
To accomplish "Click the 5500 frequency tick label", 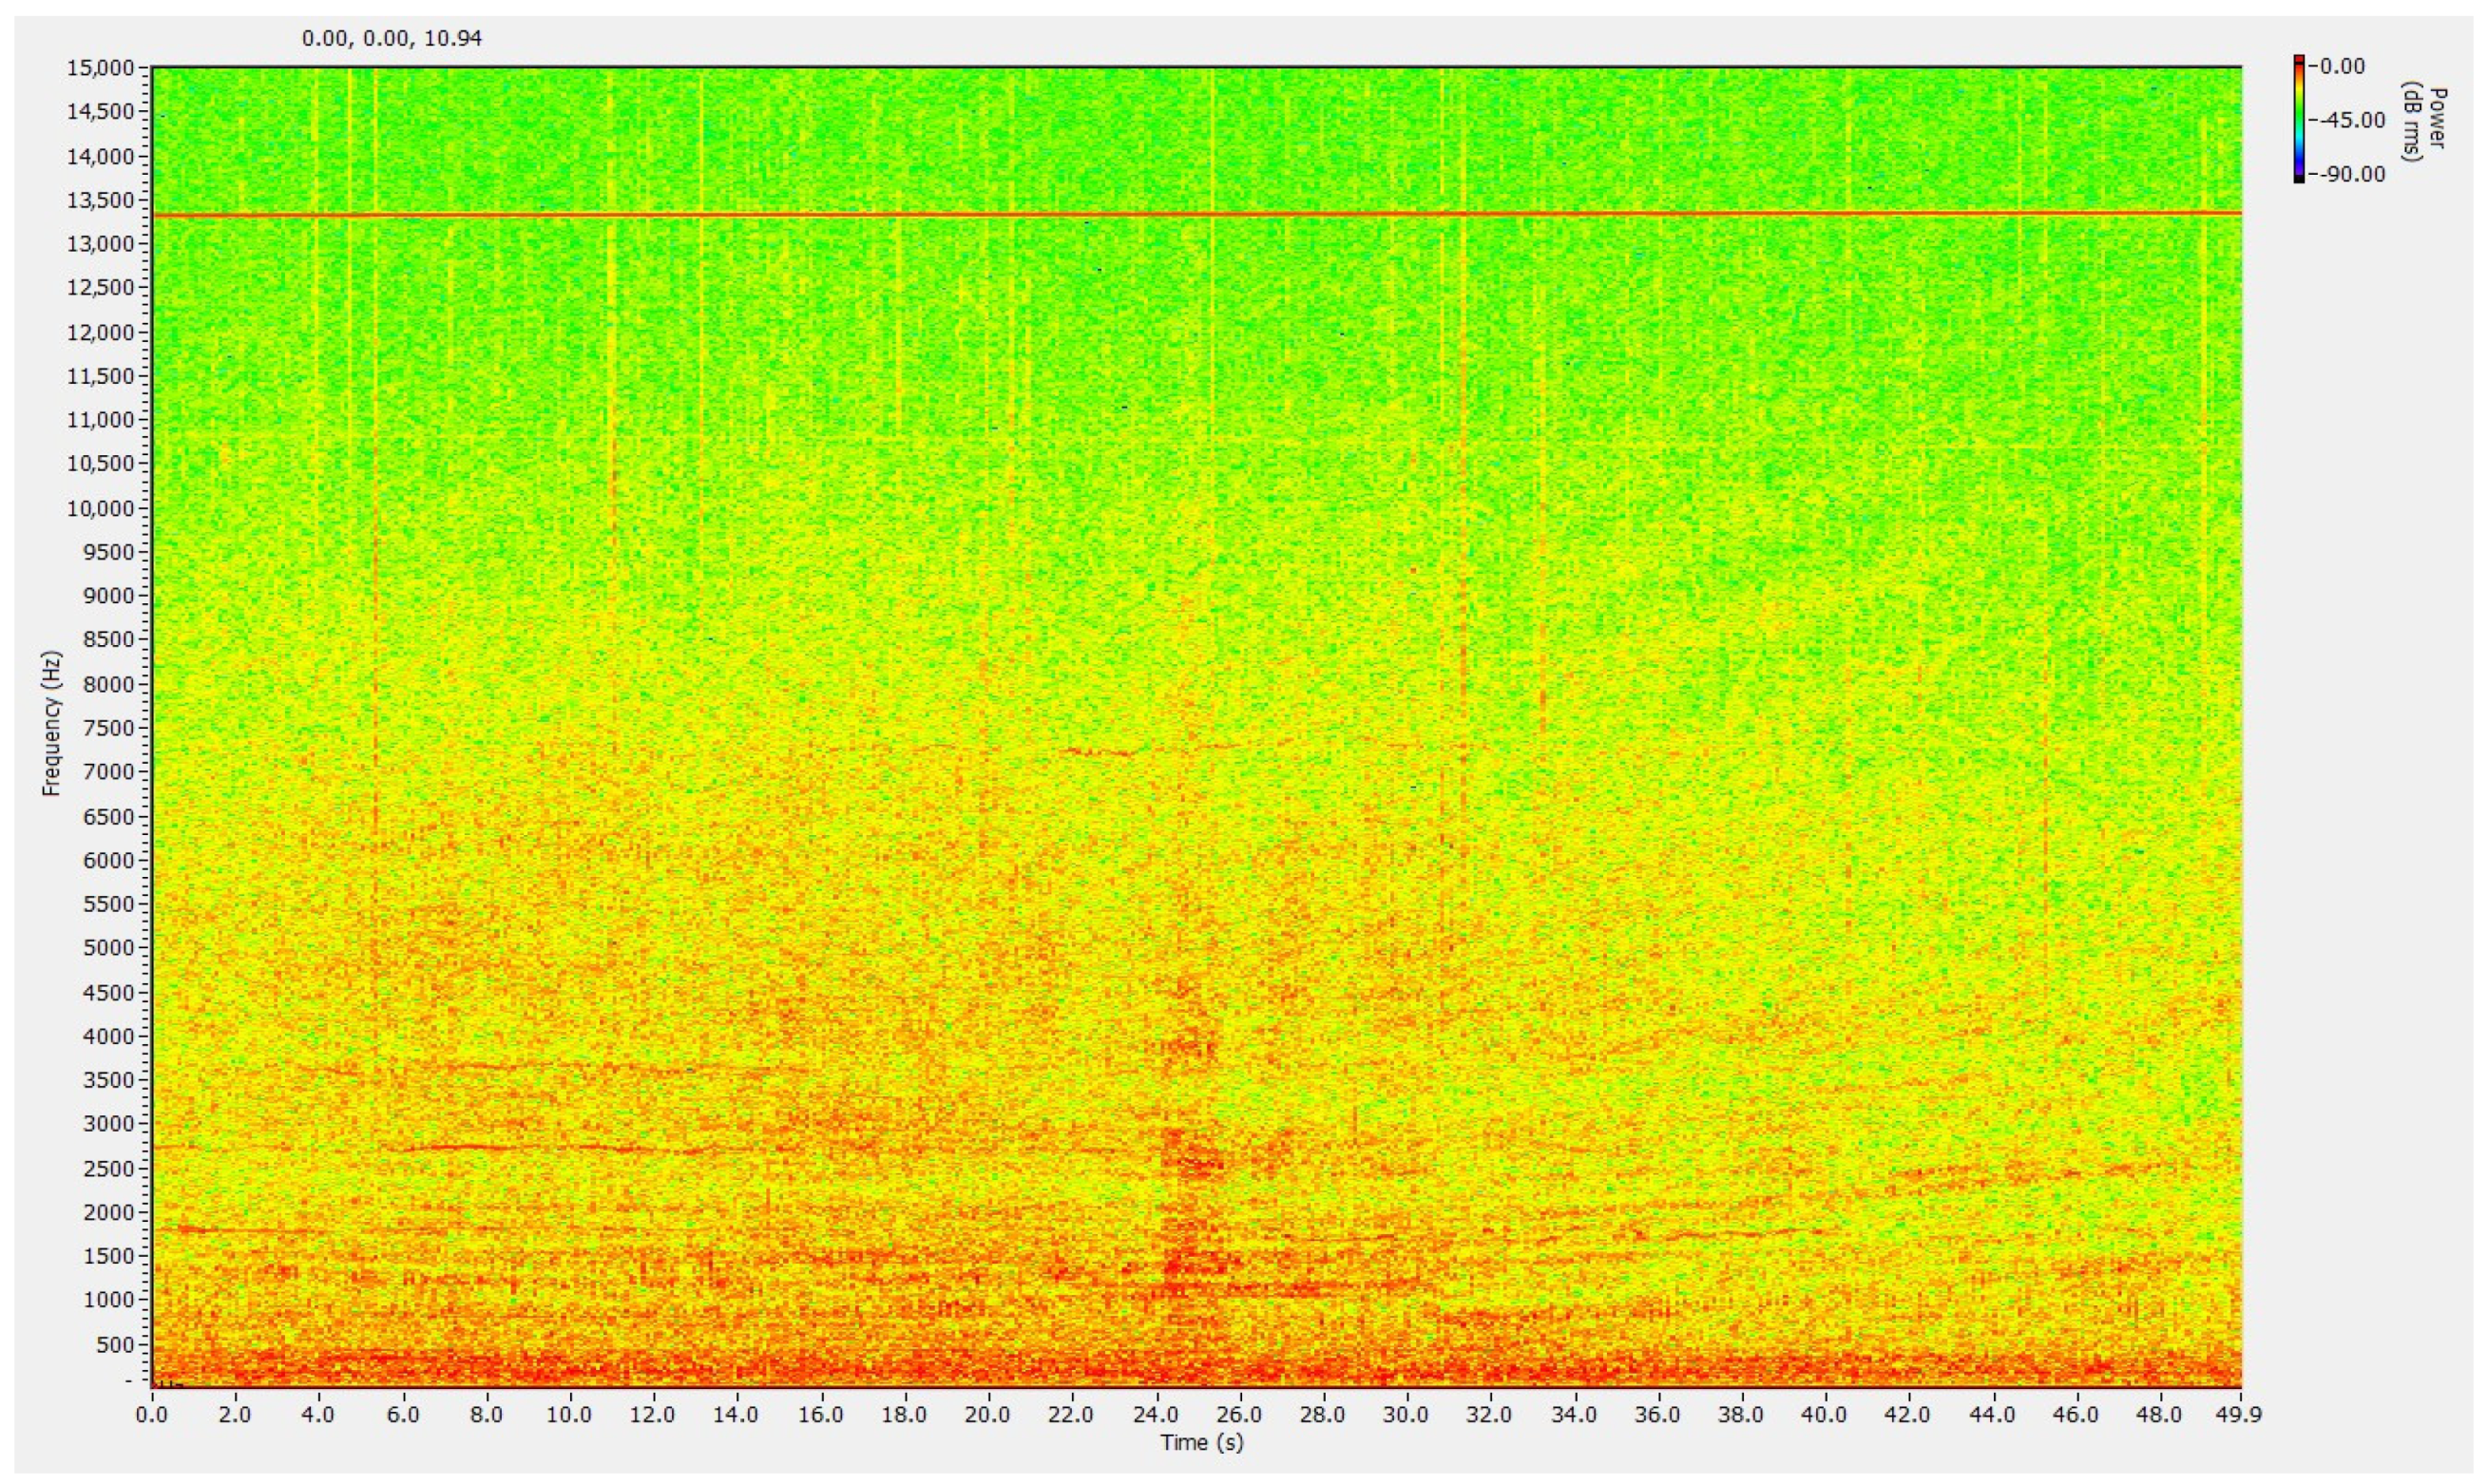I will click(110, 904).
